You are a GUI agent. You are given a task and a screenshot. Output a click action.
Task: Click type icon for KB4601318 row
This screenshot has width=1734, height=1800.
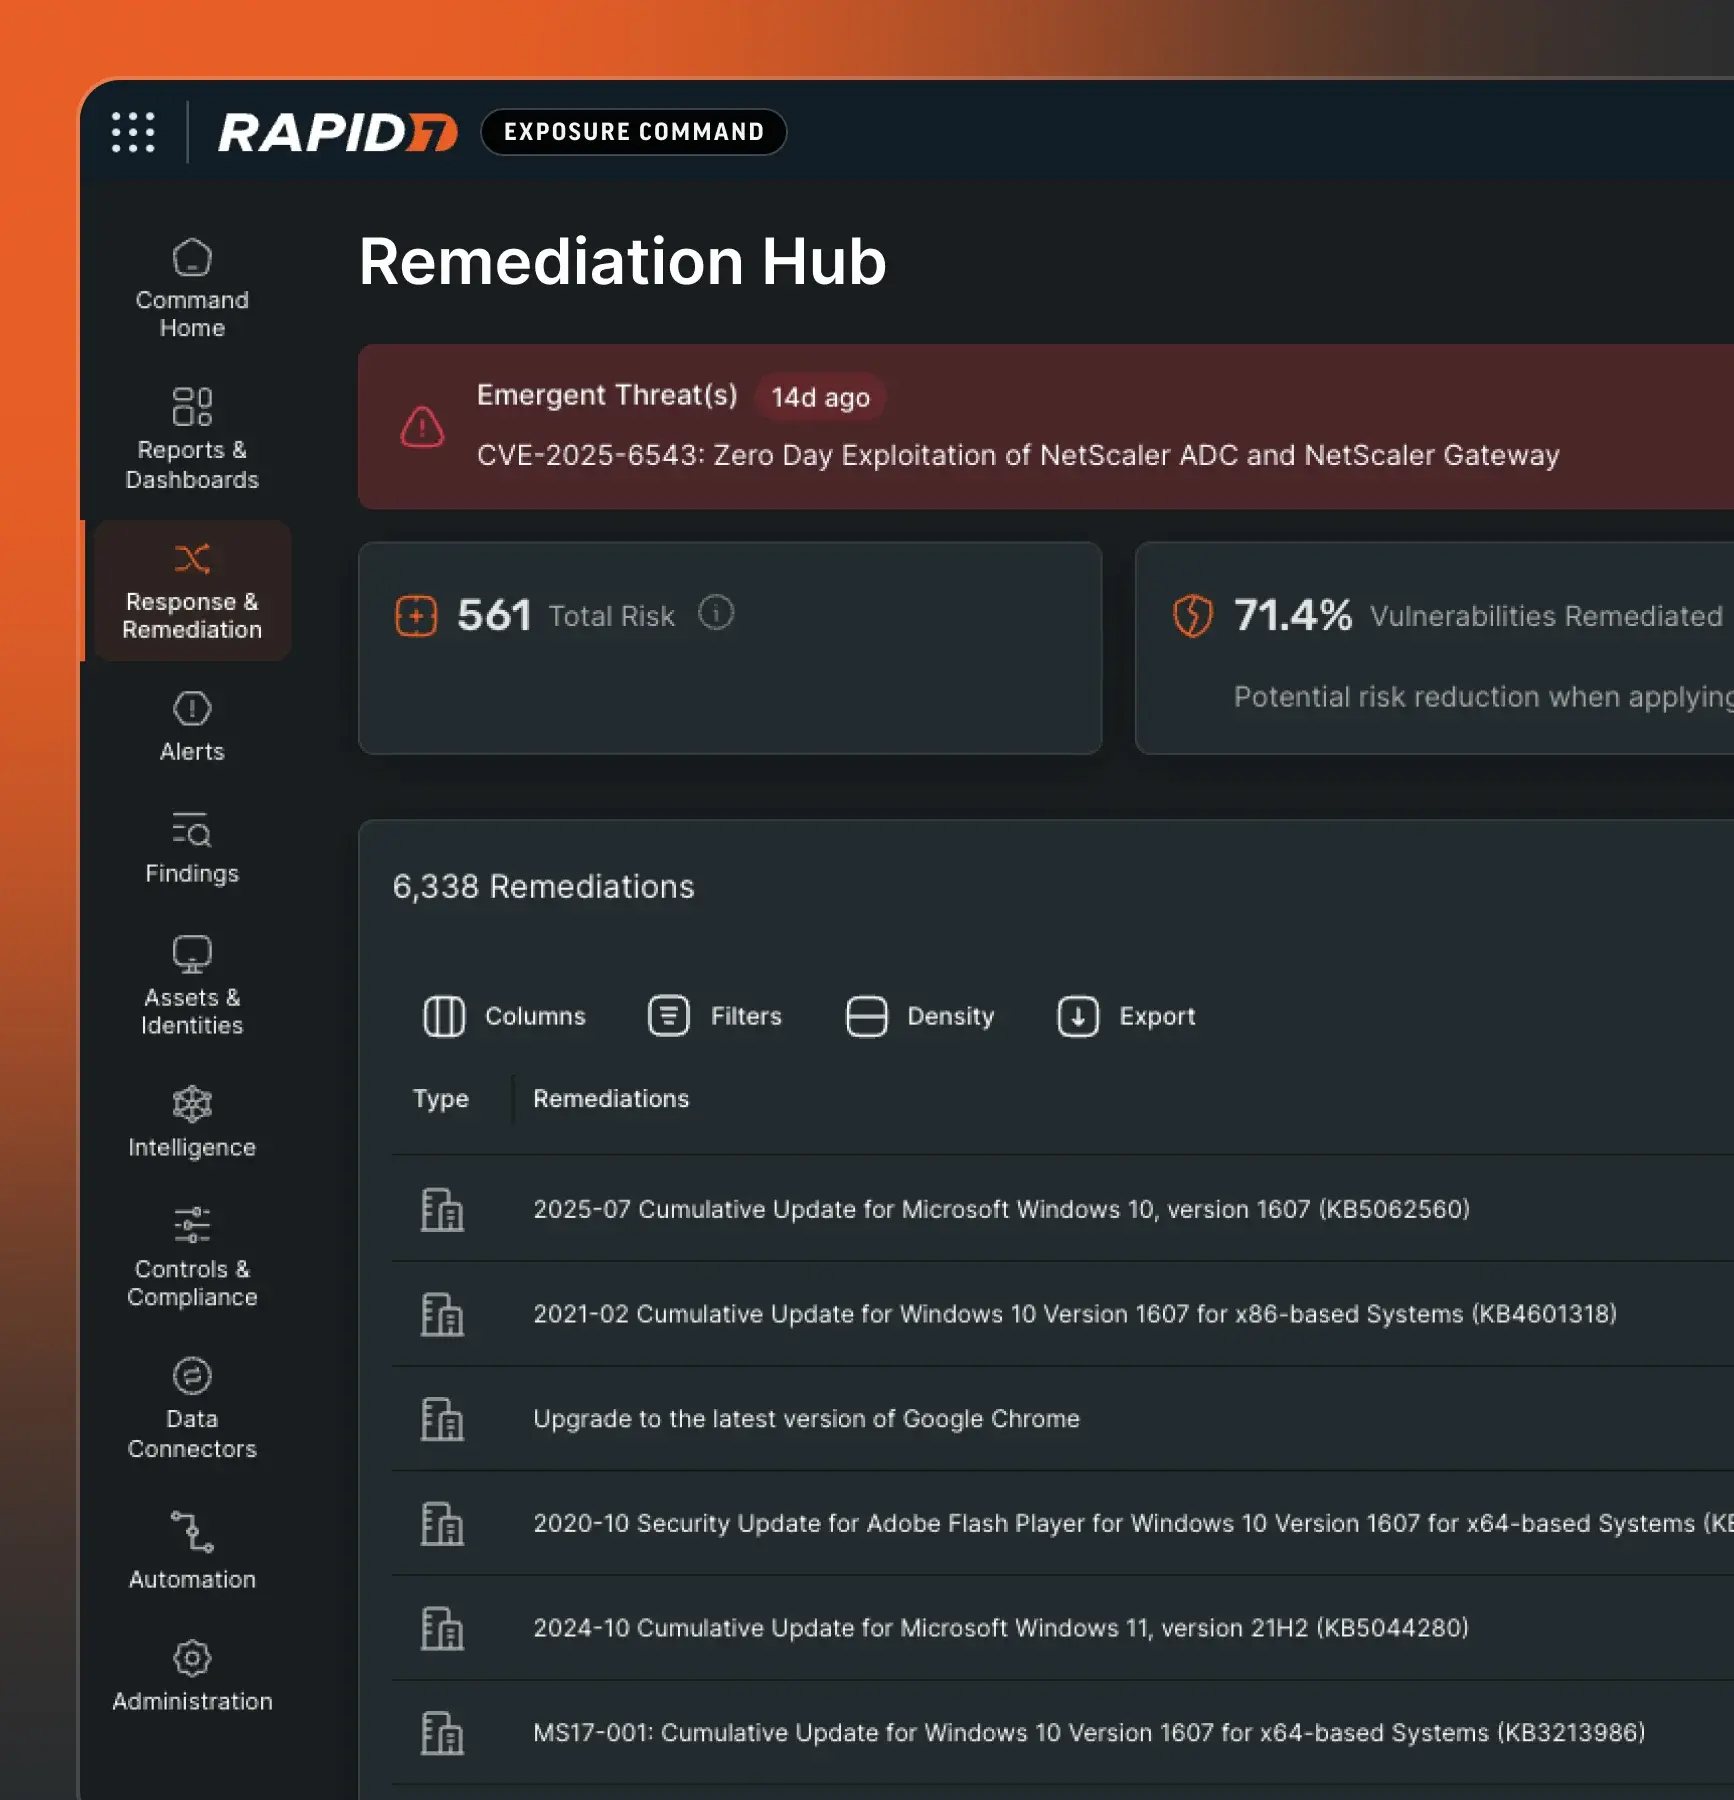[x=442, y=1314]
